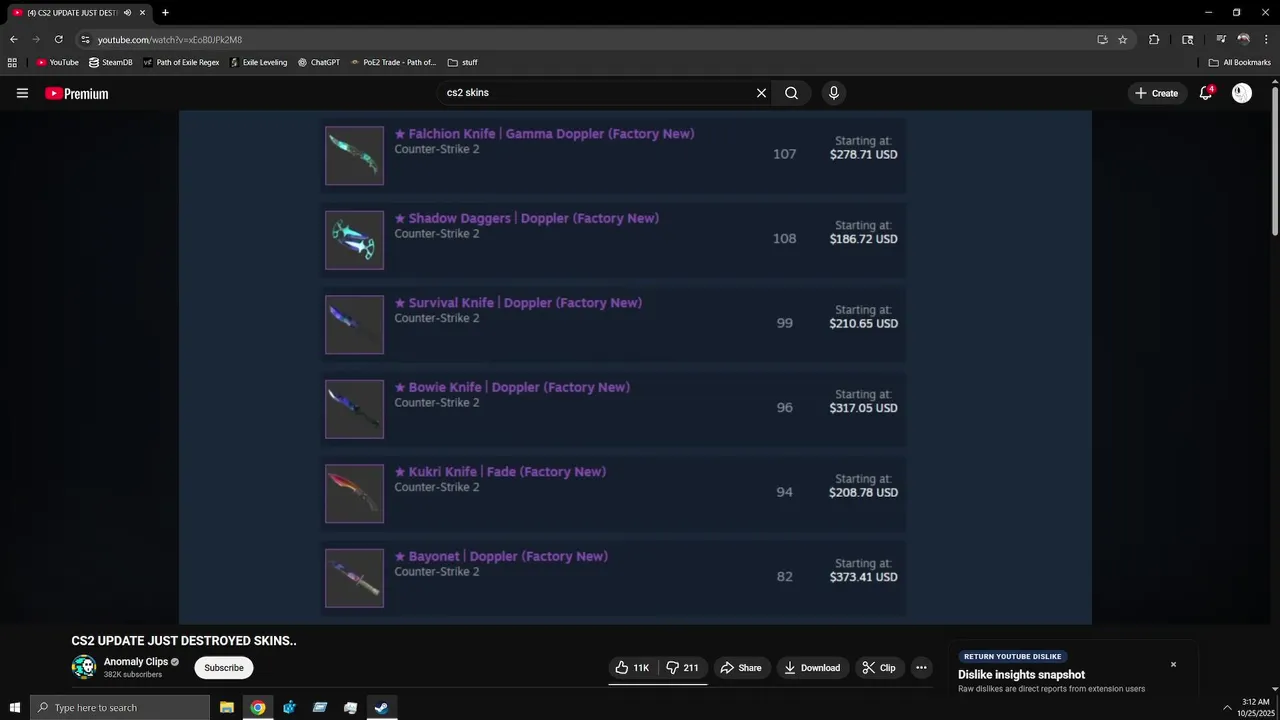Dislike the video with thumbs down
This screenshot has height=720, width=1280.
point(684,668)
